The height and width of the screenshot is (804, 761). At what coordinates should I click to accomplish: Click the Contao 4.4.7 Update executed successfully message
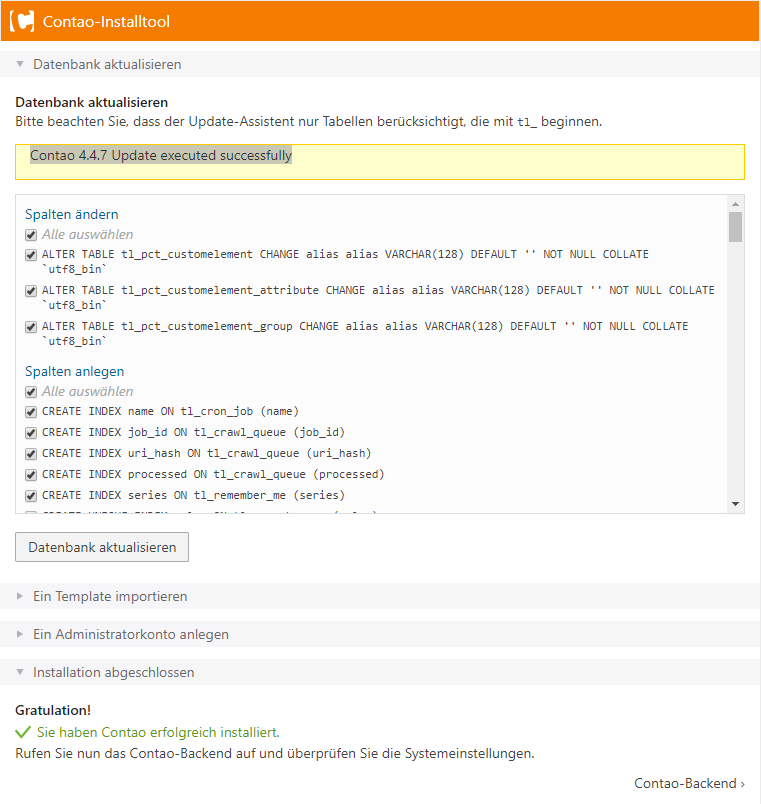pyautogui.click(x=161, y=155)
